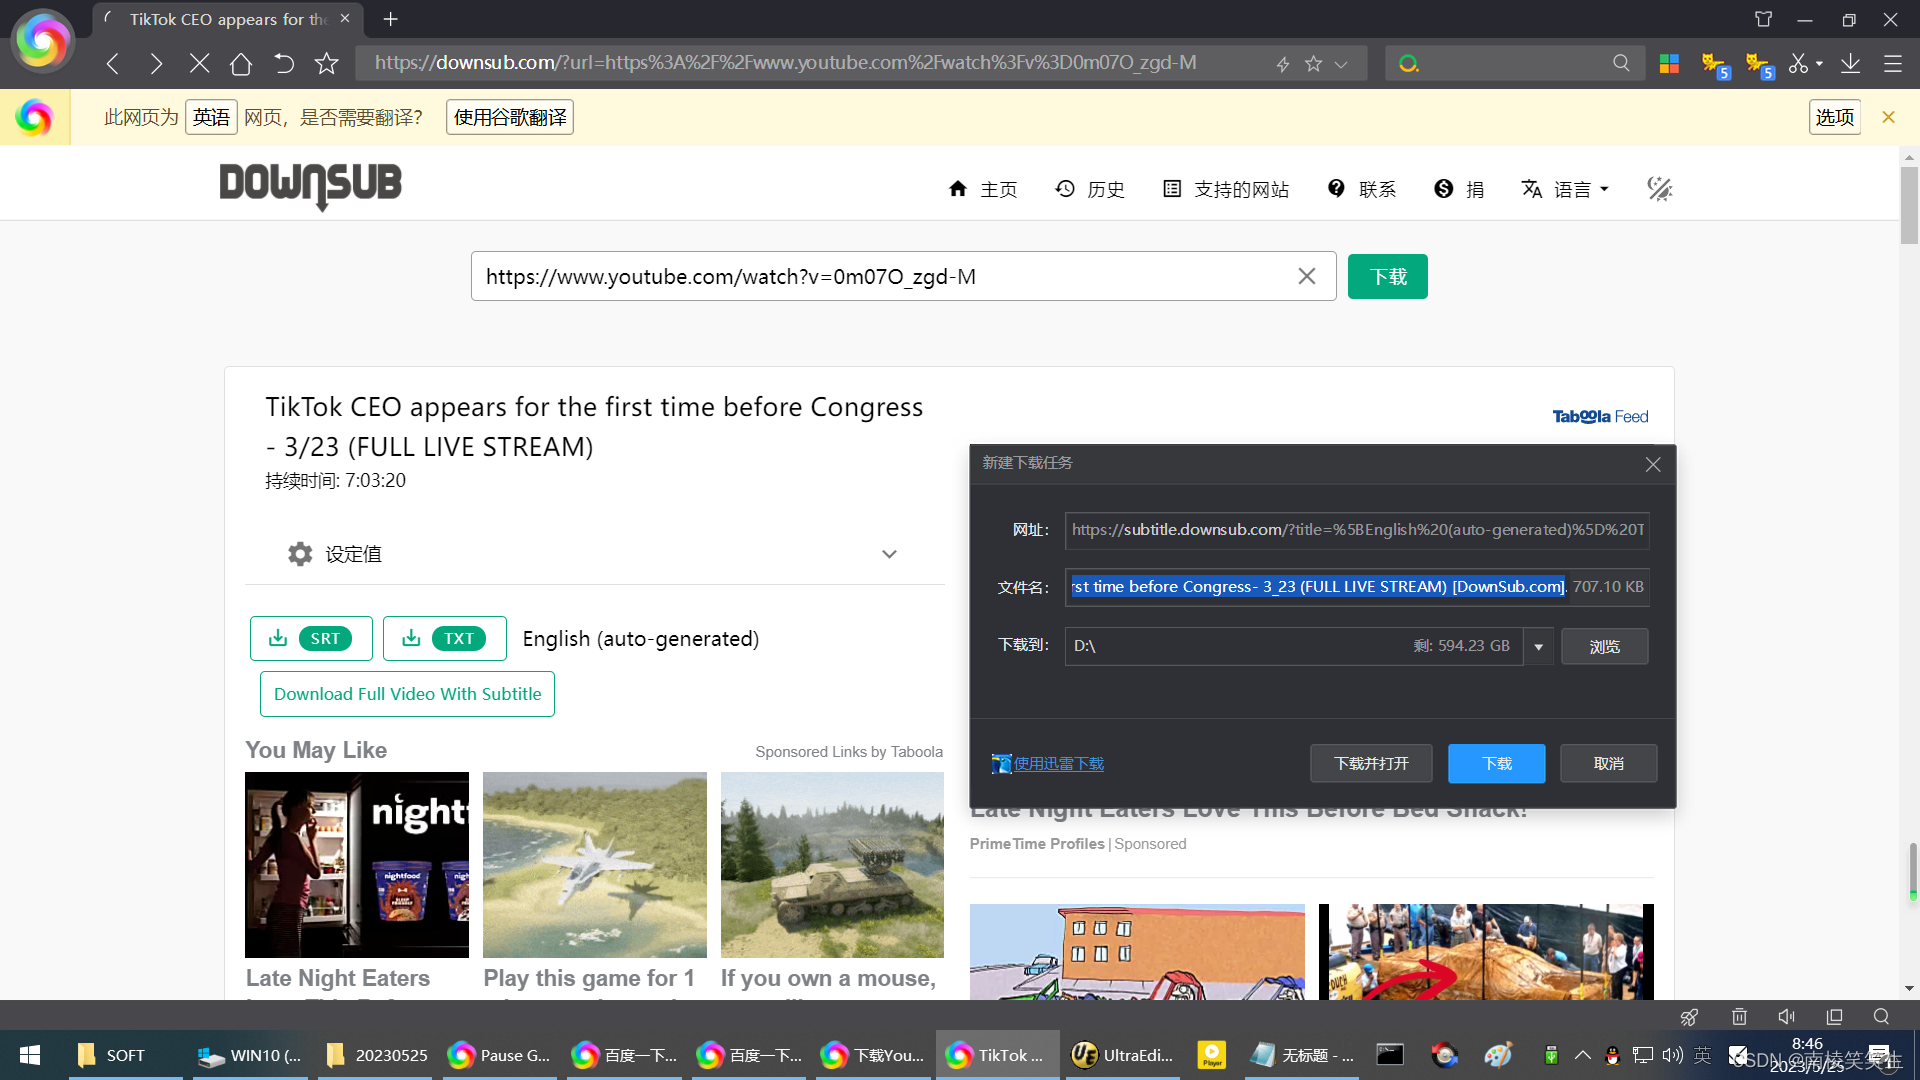Image resolution: width=1920 pixels, height=1080 pixels.
Task: Bookmark page with star icon in toolbar
Action: point(326,64)
